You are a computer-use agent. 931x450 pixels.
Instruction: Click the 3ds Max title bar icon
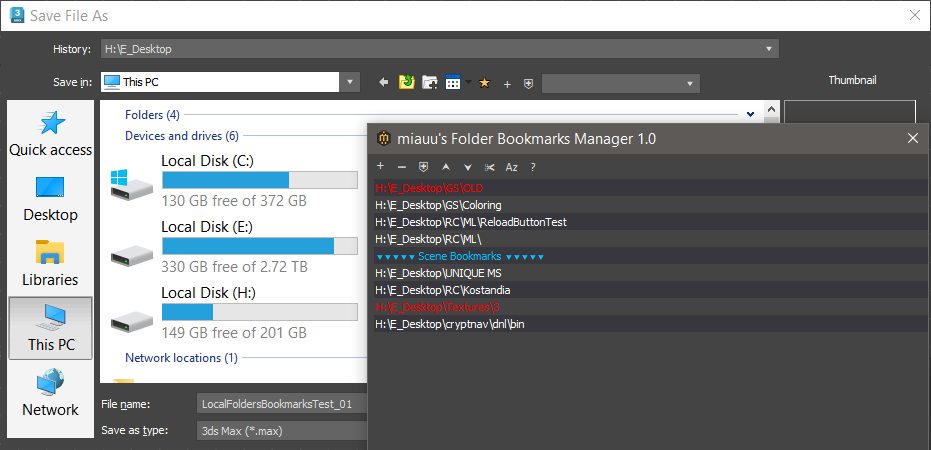[x=17, y=15]
